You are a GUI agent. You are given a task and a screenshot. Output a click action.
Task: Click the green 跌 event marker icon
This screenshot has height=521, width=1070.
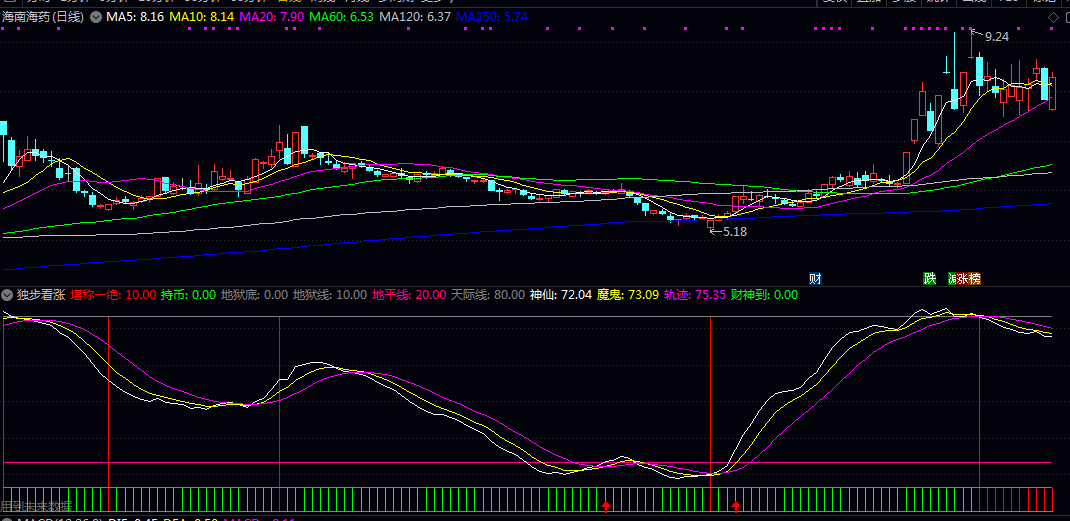point(929,278)
